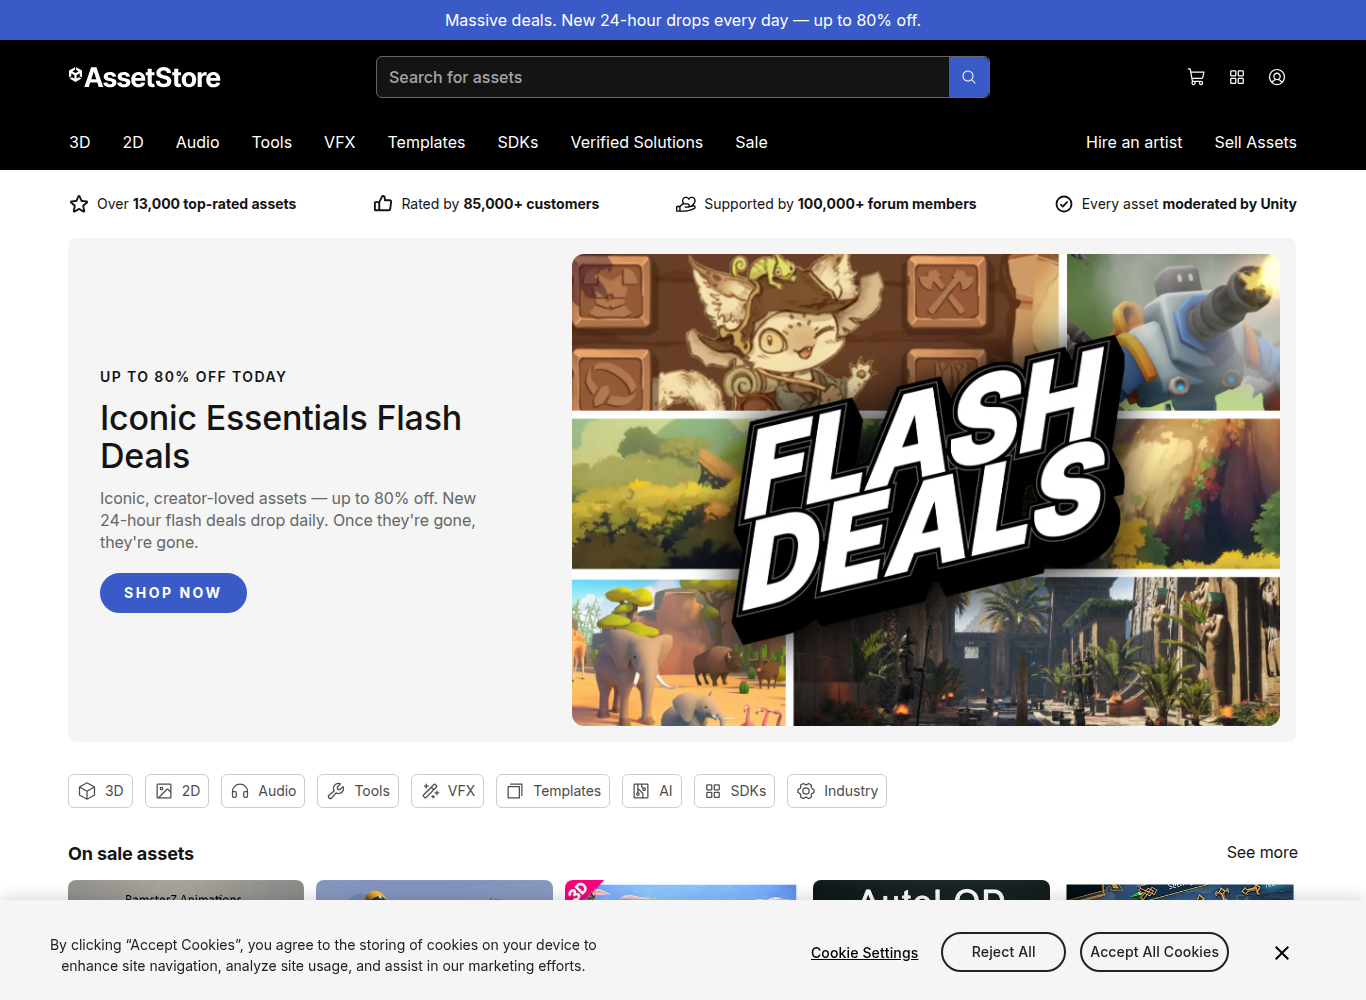Click the Every asset moderated by Unity text

click(x=1189, y=204)
